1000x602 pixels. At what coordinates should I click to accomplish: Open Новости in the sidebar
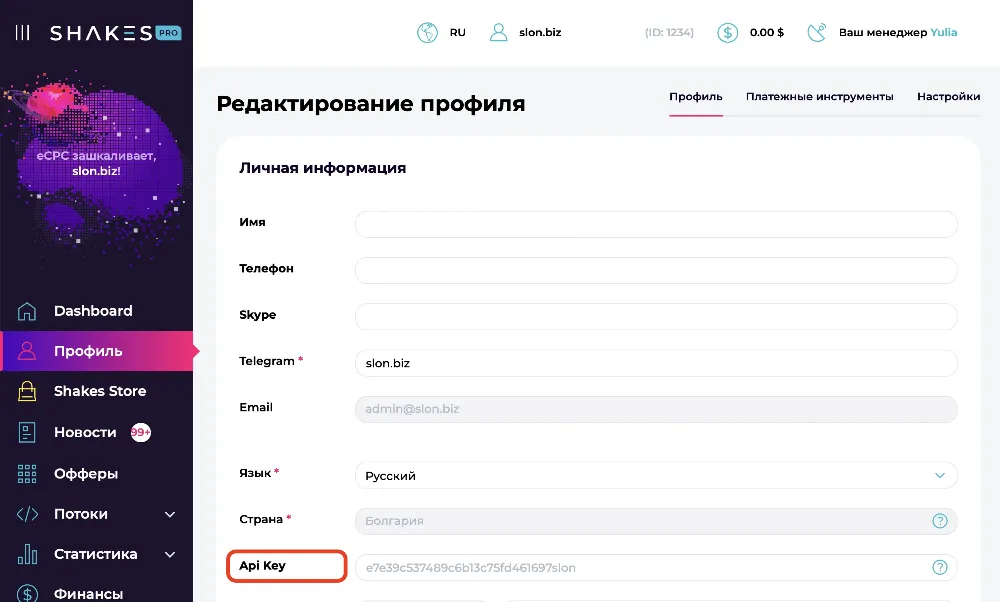[x=85, y=433]
